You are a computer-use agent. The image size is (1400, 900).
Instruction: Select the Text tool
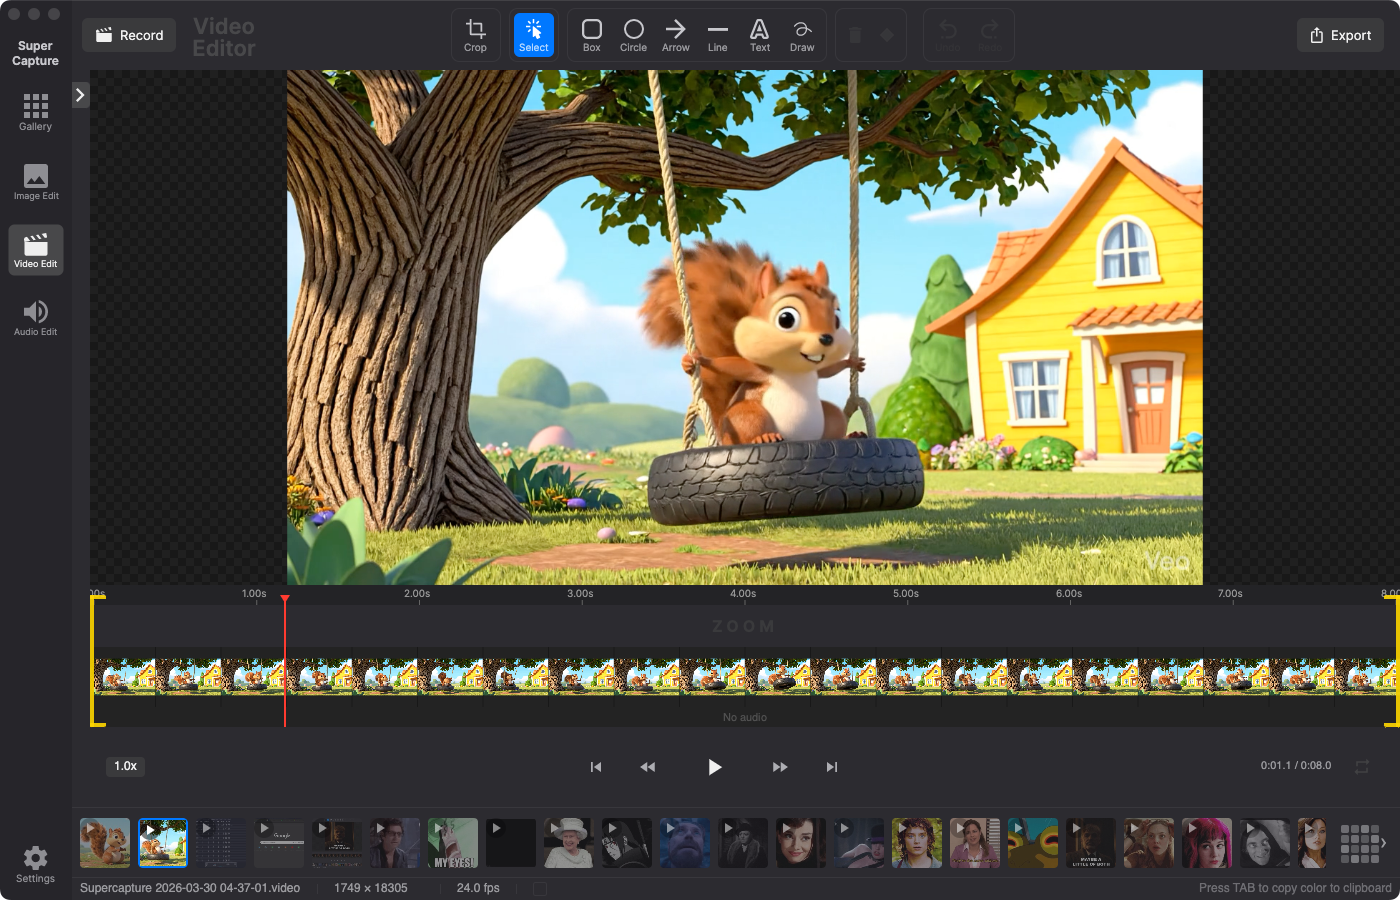759,34
